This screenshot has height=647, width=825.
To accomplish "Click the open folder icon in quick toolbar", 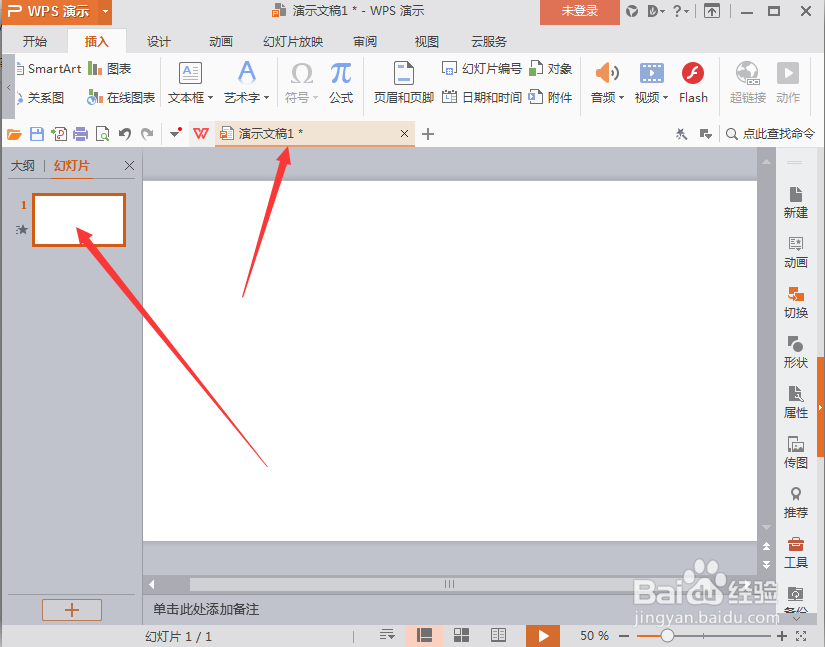I will (x=14, y=134).
